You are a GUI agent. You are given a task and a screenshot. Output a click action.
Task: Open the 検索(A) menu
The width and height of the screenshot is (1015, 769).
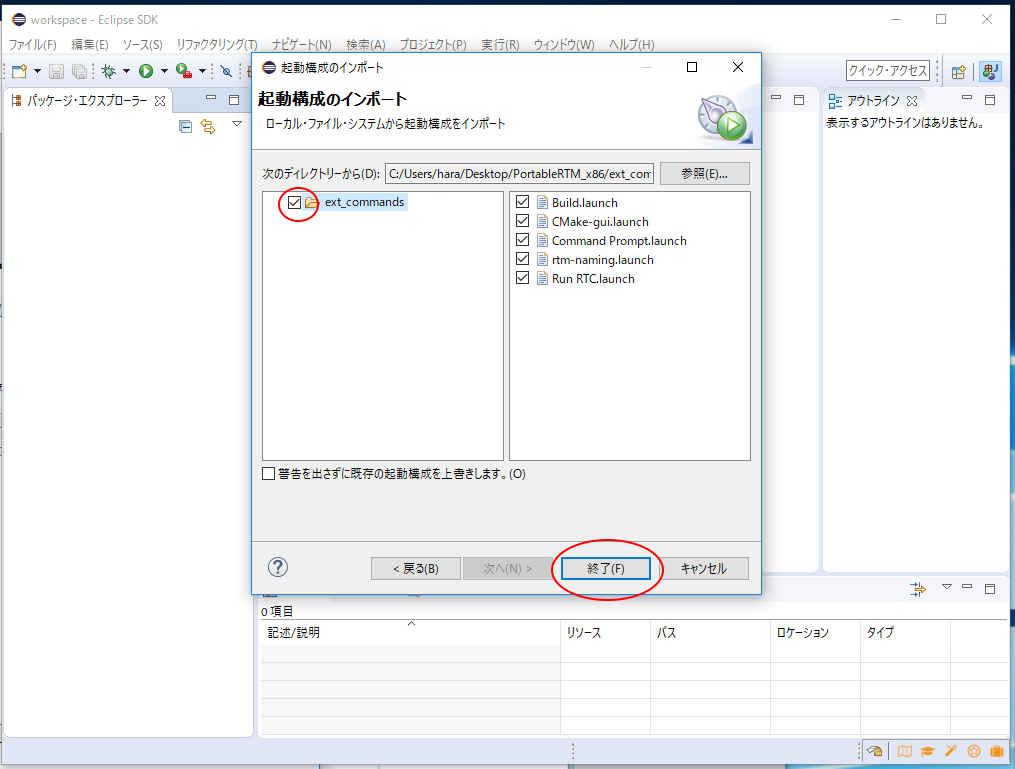(365, 45)
